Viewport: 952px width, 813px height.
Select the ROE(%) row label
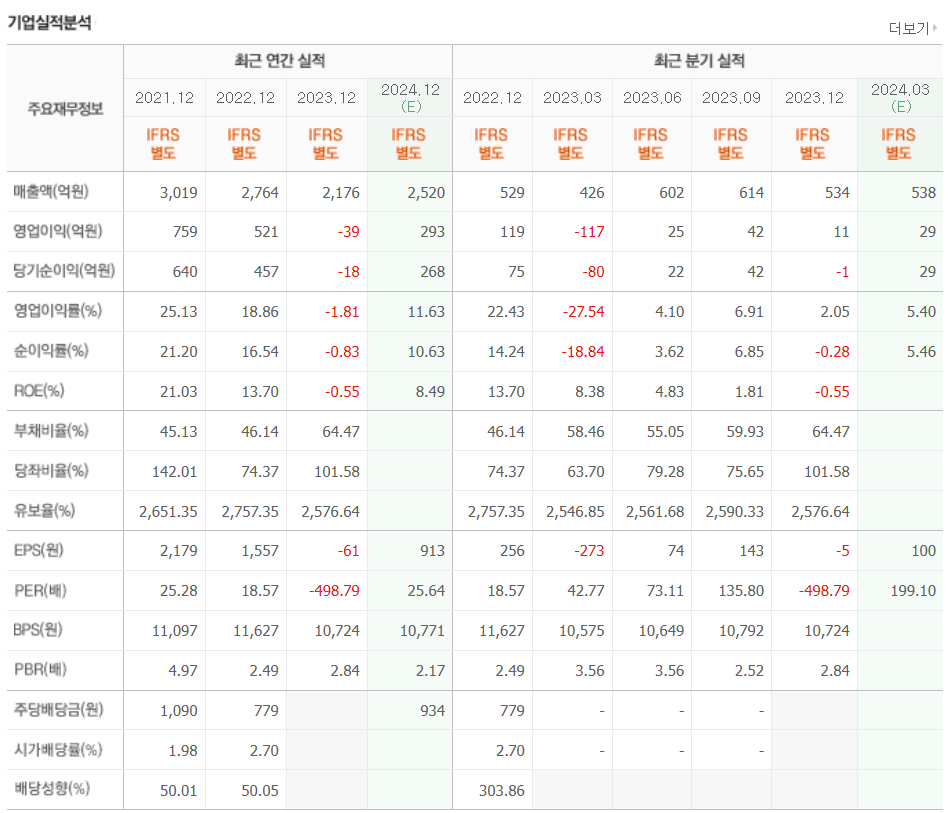[39, 390]
